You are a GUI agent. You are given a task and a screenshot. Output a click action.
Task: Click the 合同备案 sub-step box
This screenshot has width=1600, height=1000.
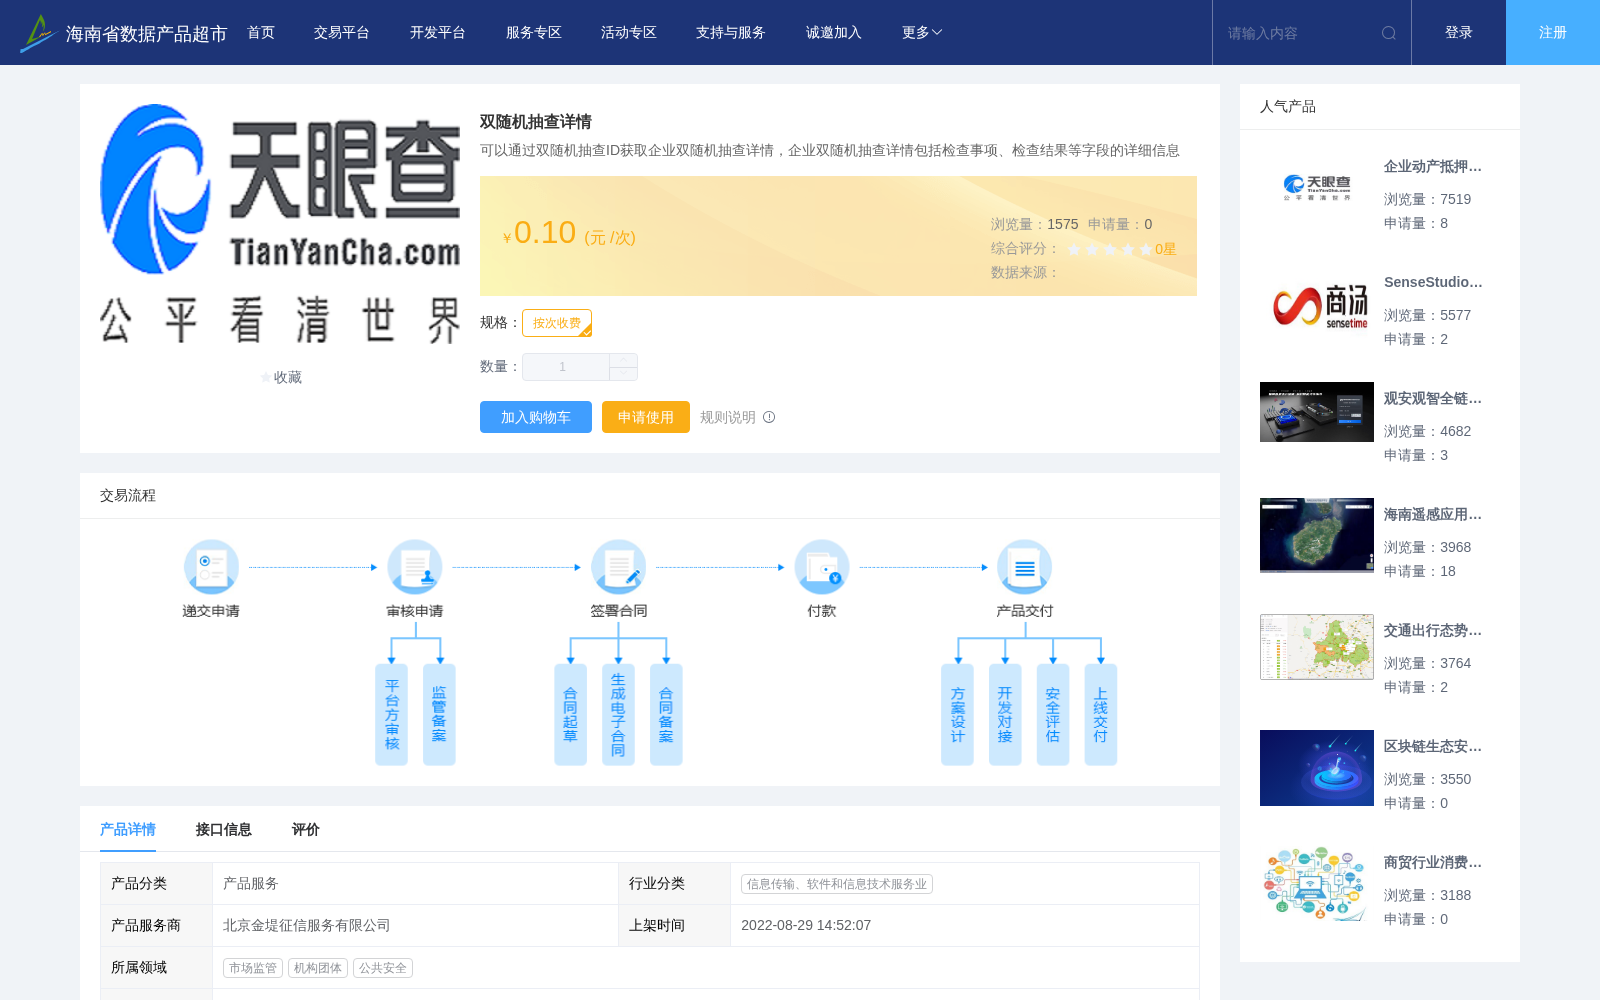(666, 714)
